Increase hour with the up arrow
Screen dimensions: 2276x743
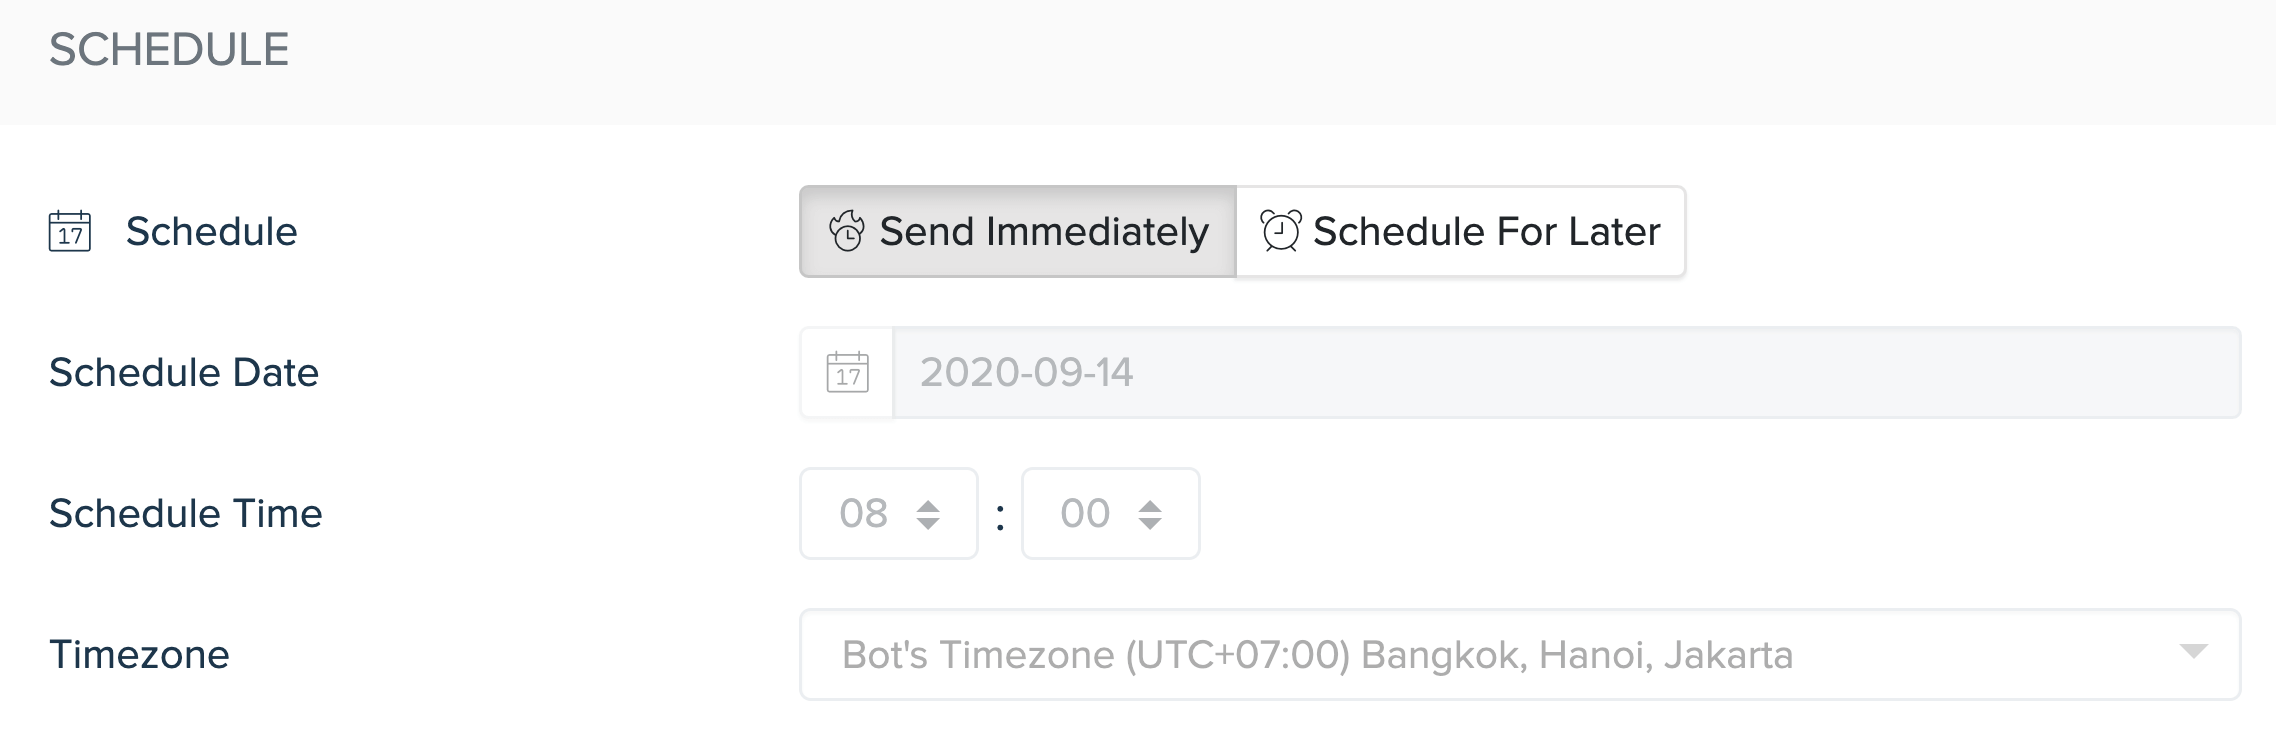coord(928,505)
